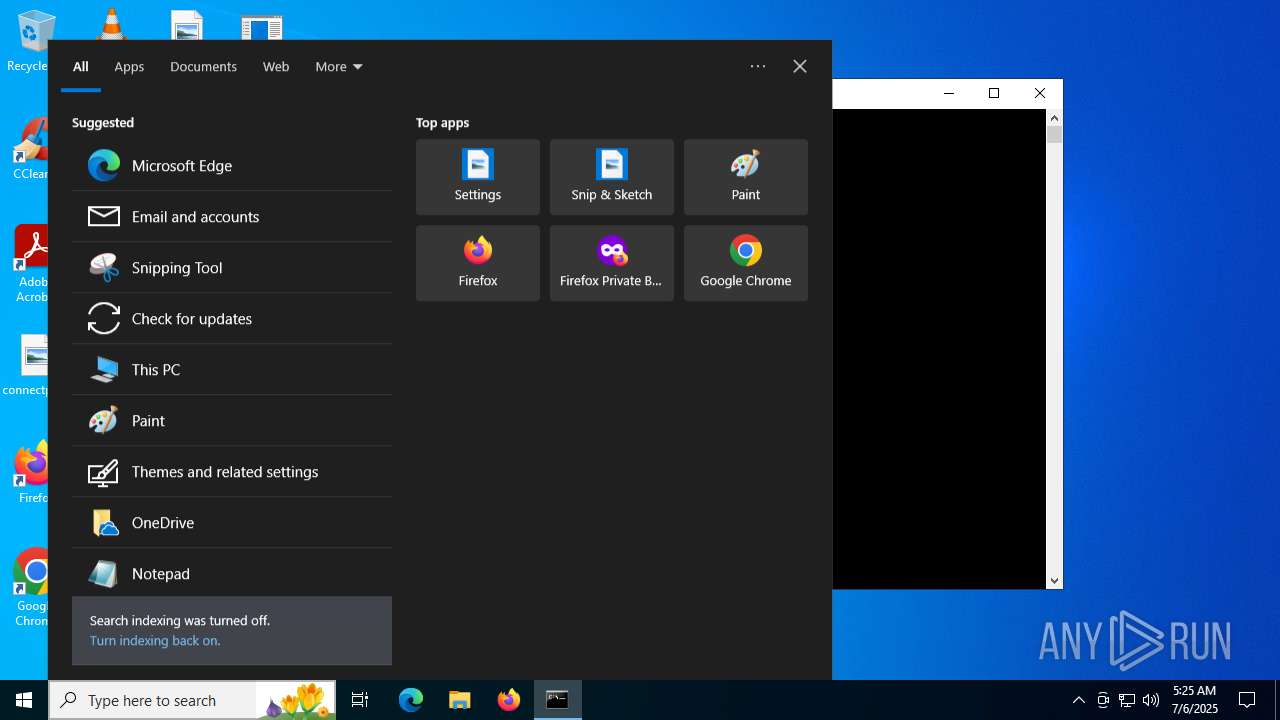The width and height of the screenshot is (1280, 720).
Task: Open Microsoft Edge from the taskbar
Action: pos(411,700)
